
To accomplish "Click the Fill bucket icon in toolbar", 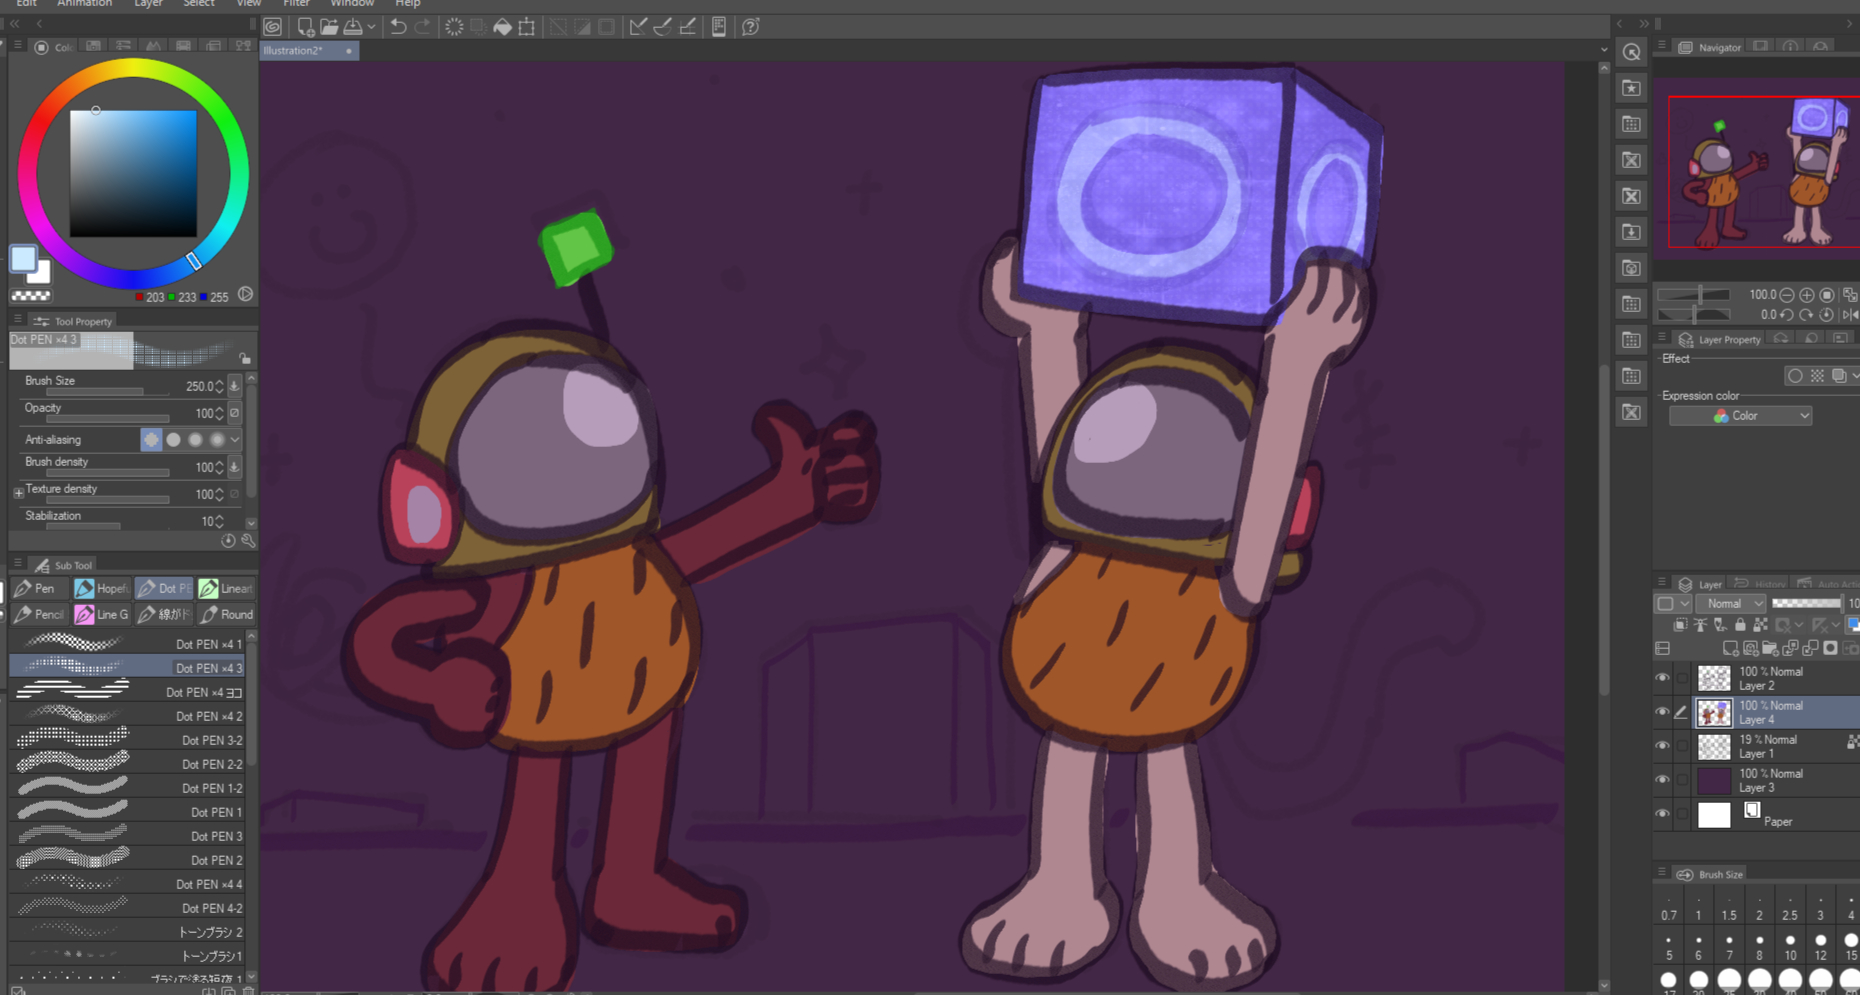I will pyautogui.click(x=502, y=27).
